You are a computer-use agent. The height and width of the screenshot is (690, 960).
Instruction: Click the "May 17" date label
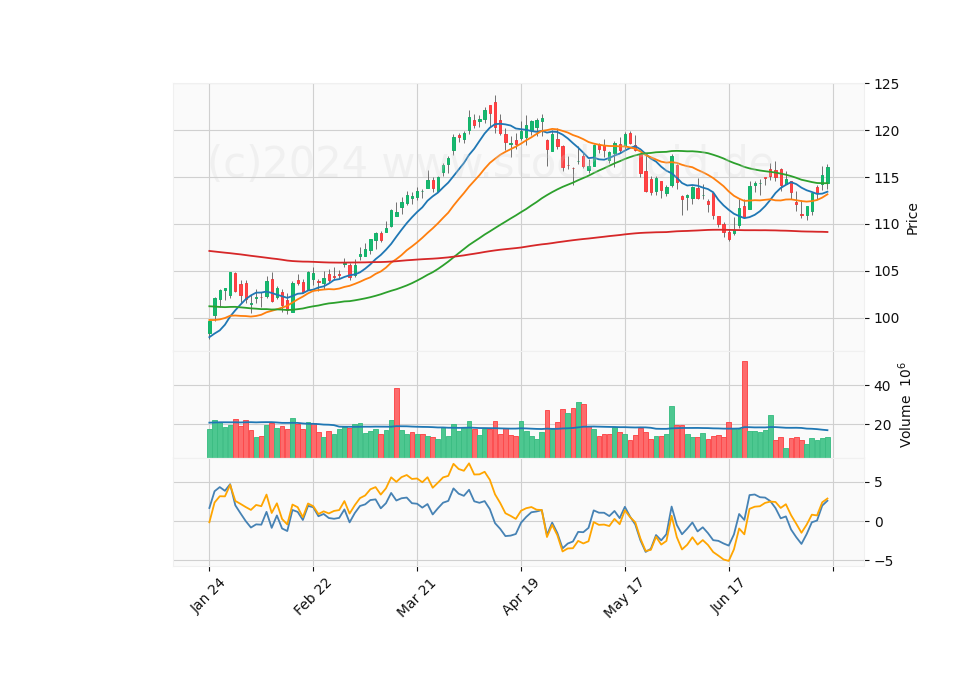tap(623, 598)
